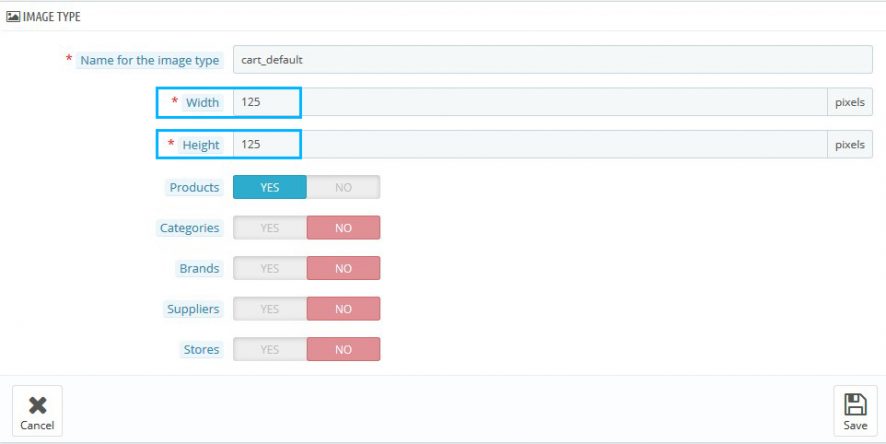Select YES for the Products option
Viewport: 886px width, 444px height.
click(x=269, y=187)
